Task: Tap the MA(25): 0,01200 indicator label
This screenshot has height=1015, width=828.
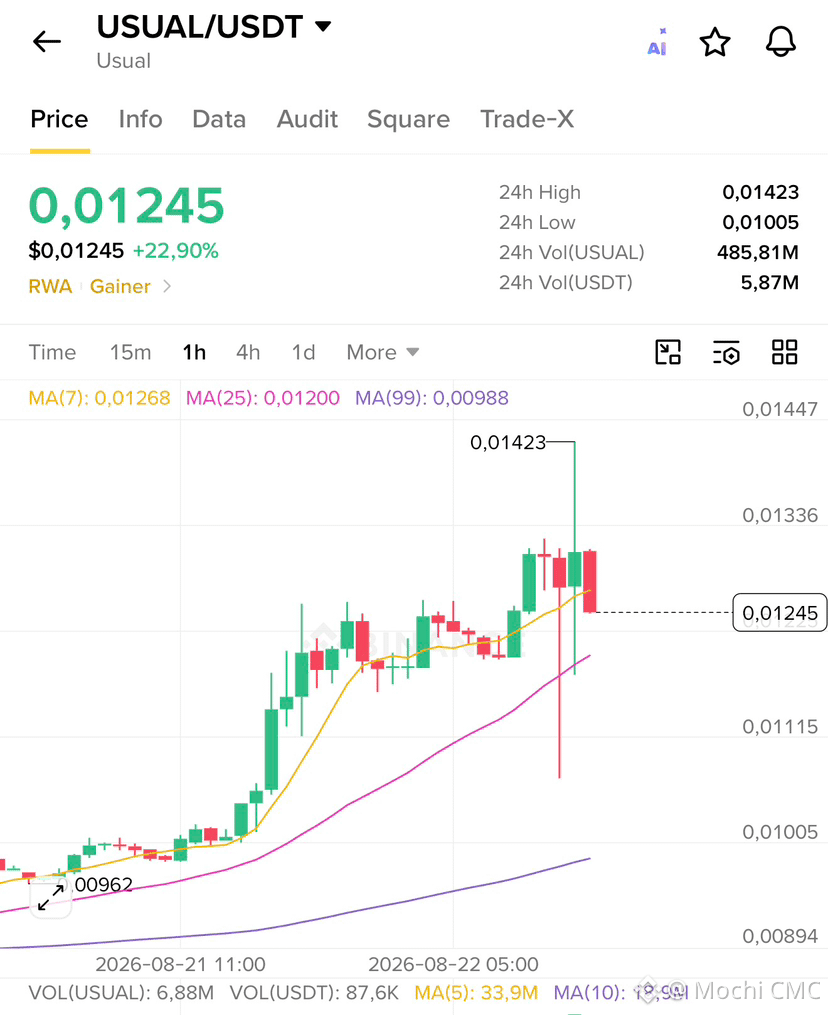Action: 262,397
